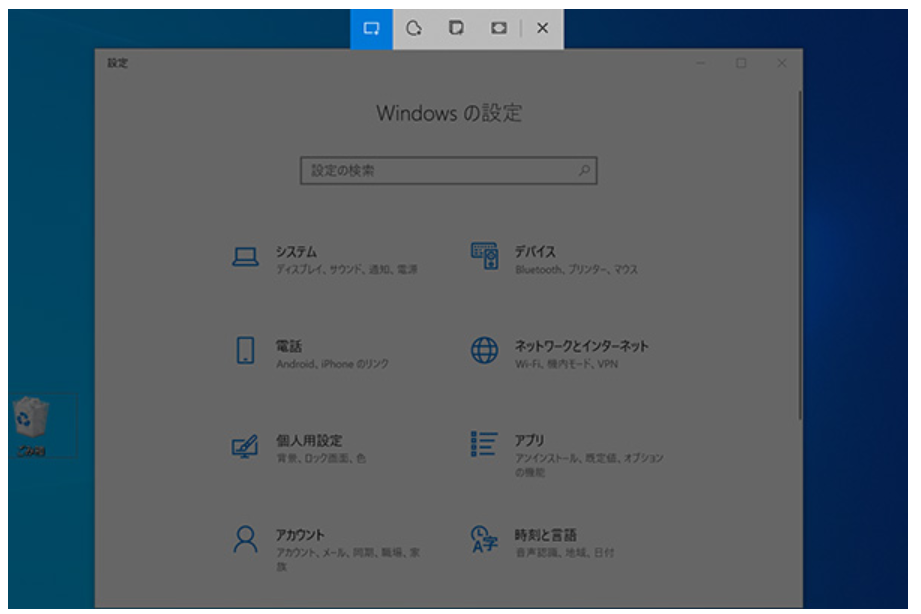Click the ディスプレイ、サウンド description text
The width and height of the screenshot is (921, 614).
tap(347, 270)
